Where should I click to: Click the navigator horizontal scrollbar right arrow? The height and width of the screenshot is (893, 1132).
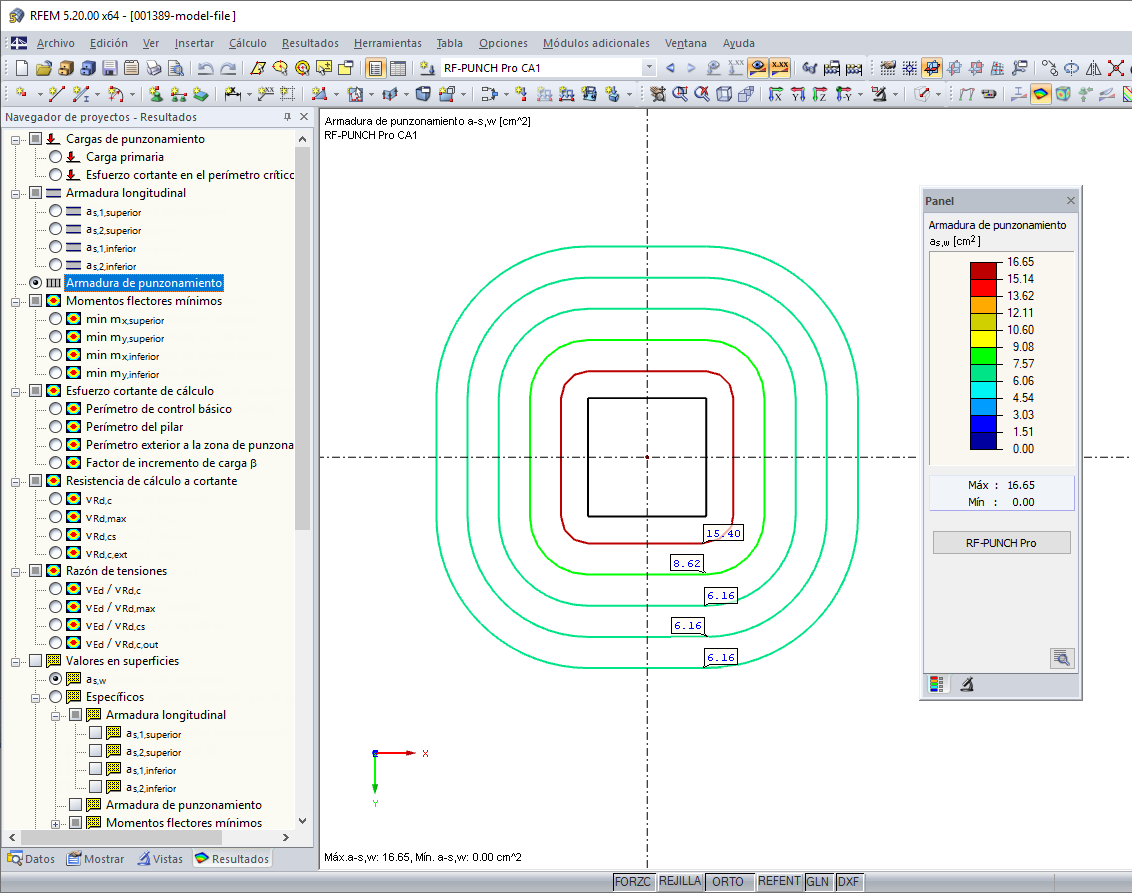coord(286,837)
